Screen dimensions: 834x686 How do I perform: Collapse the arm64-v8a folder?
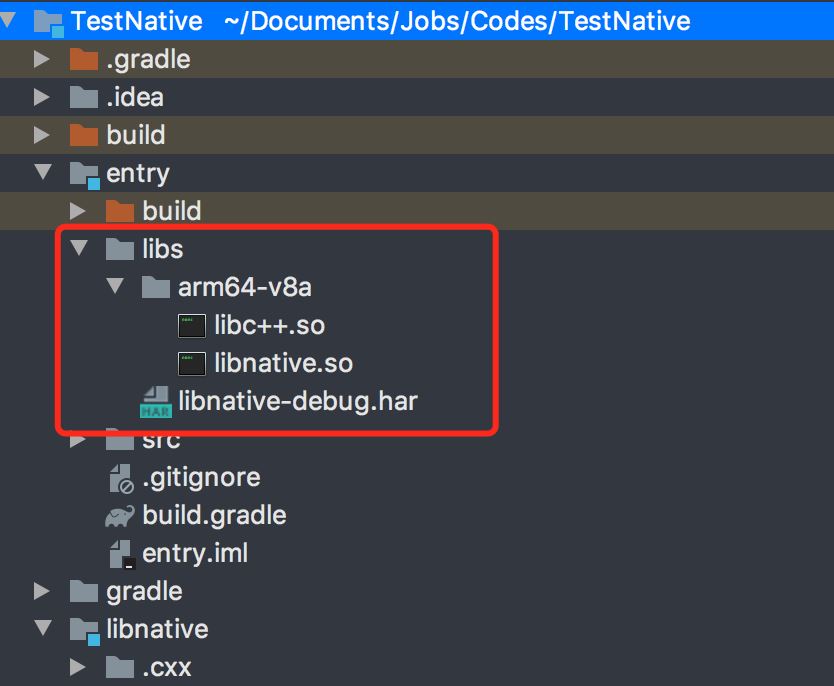[x=114, y=287]
